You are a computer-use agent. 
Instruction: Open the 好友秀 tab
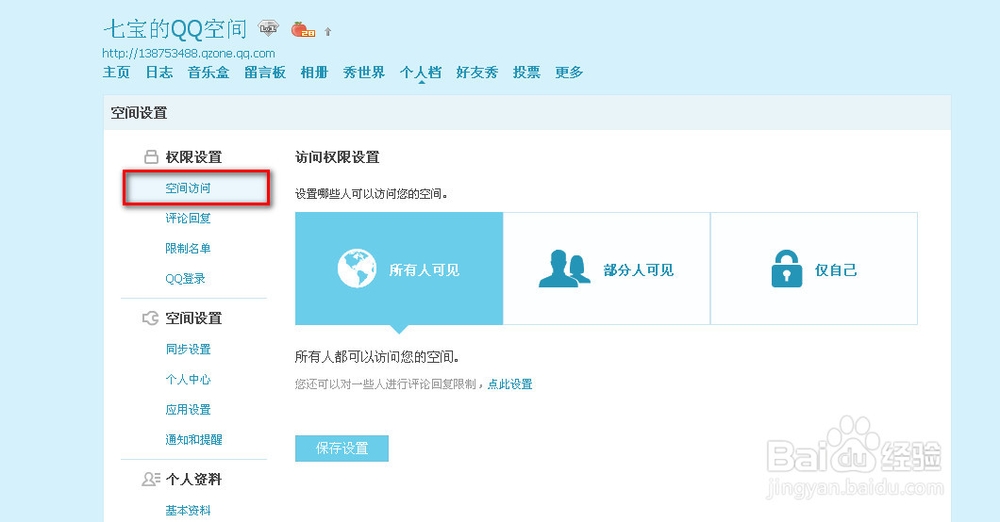477,72
